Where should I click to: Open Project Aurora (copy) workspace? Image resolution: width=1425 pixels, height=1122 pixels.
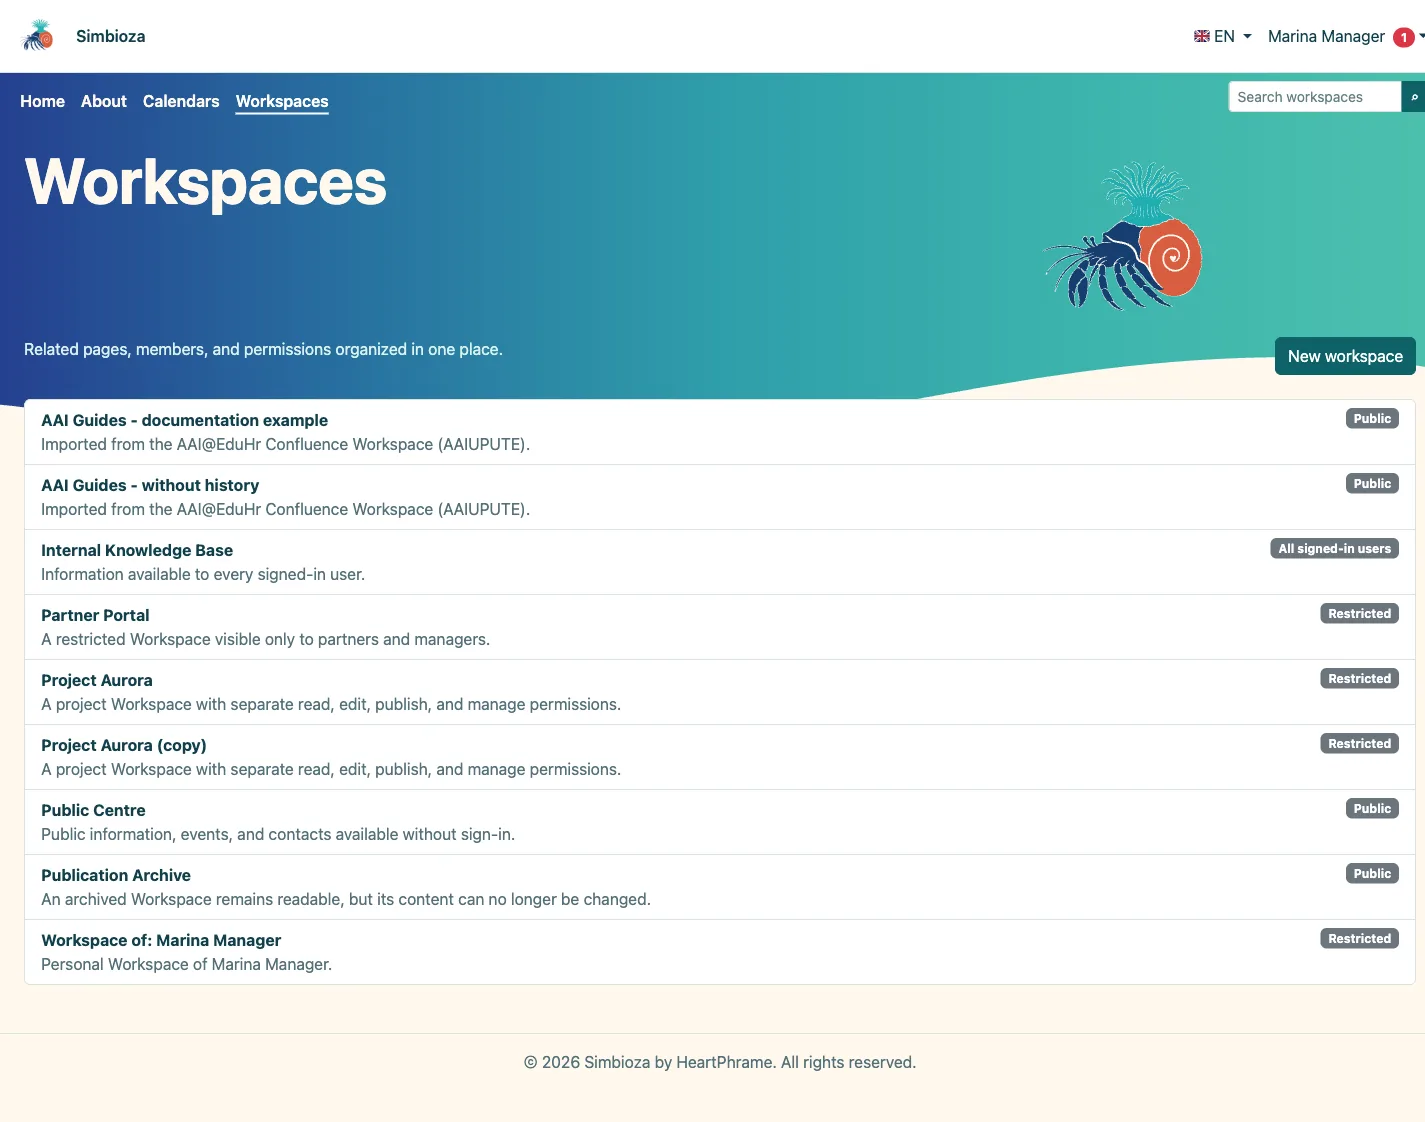124,745
